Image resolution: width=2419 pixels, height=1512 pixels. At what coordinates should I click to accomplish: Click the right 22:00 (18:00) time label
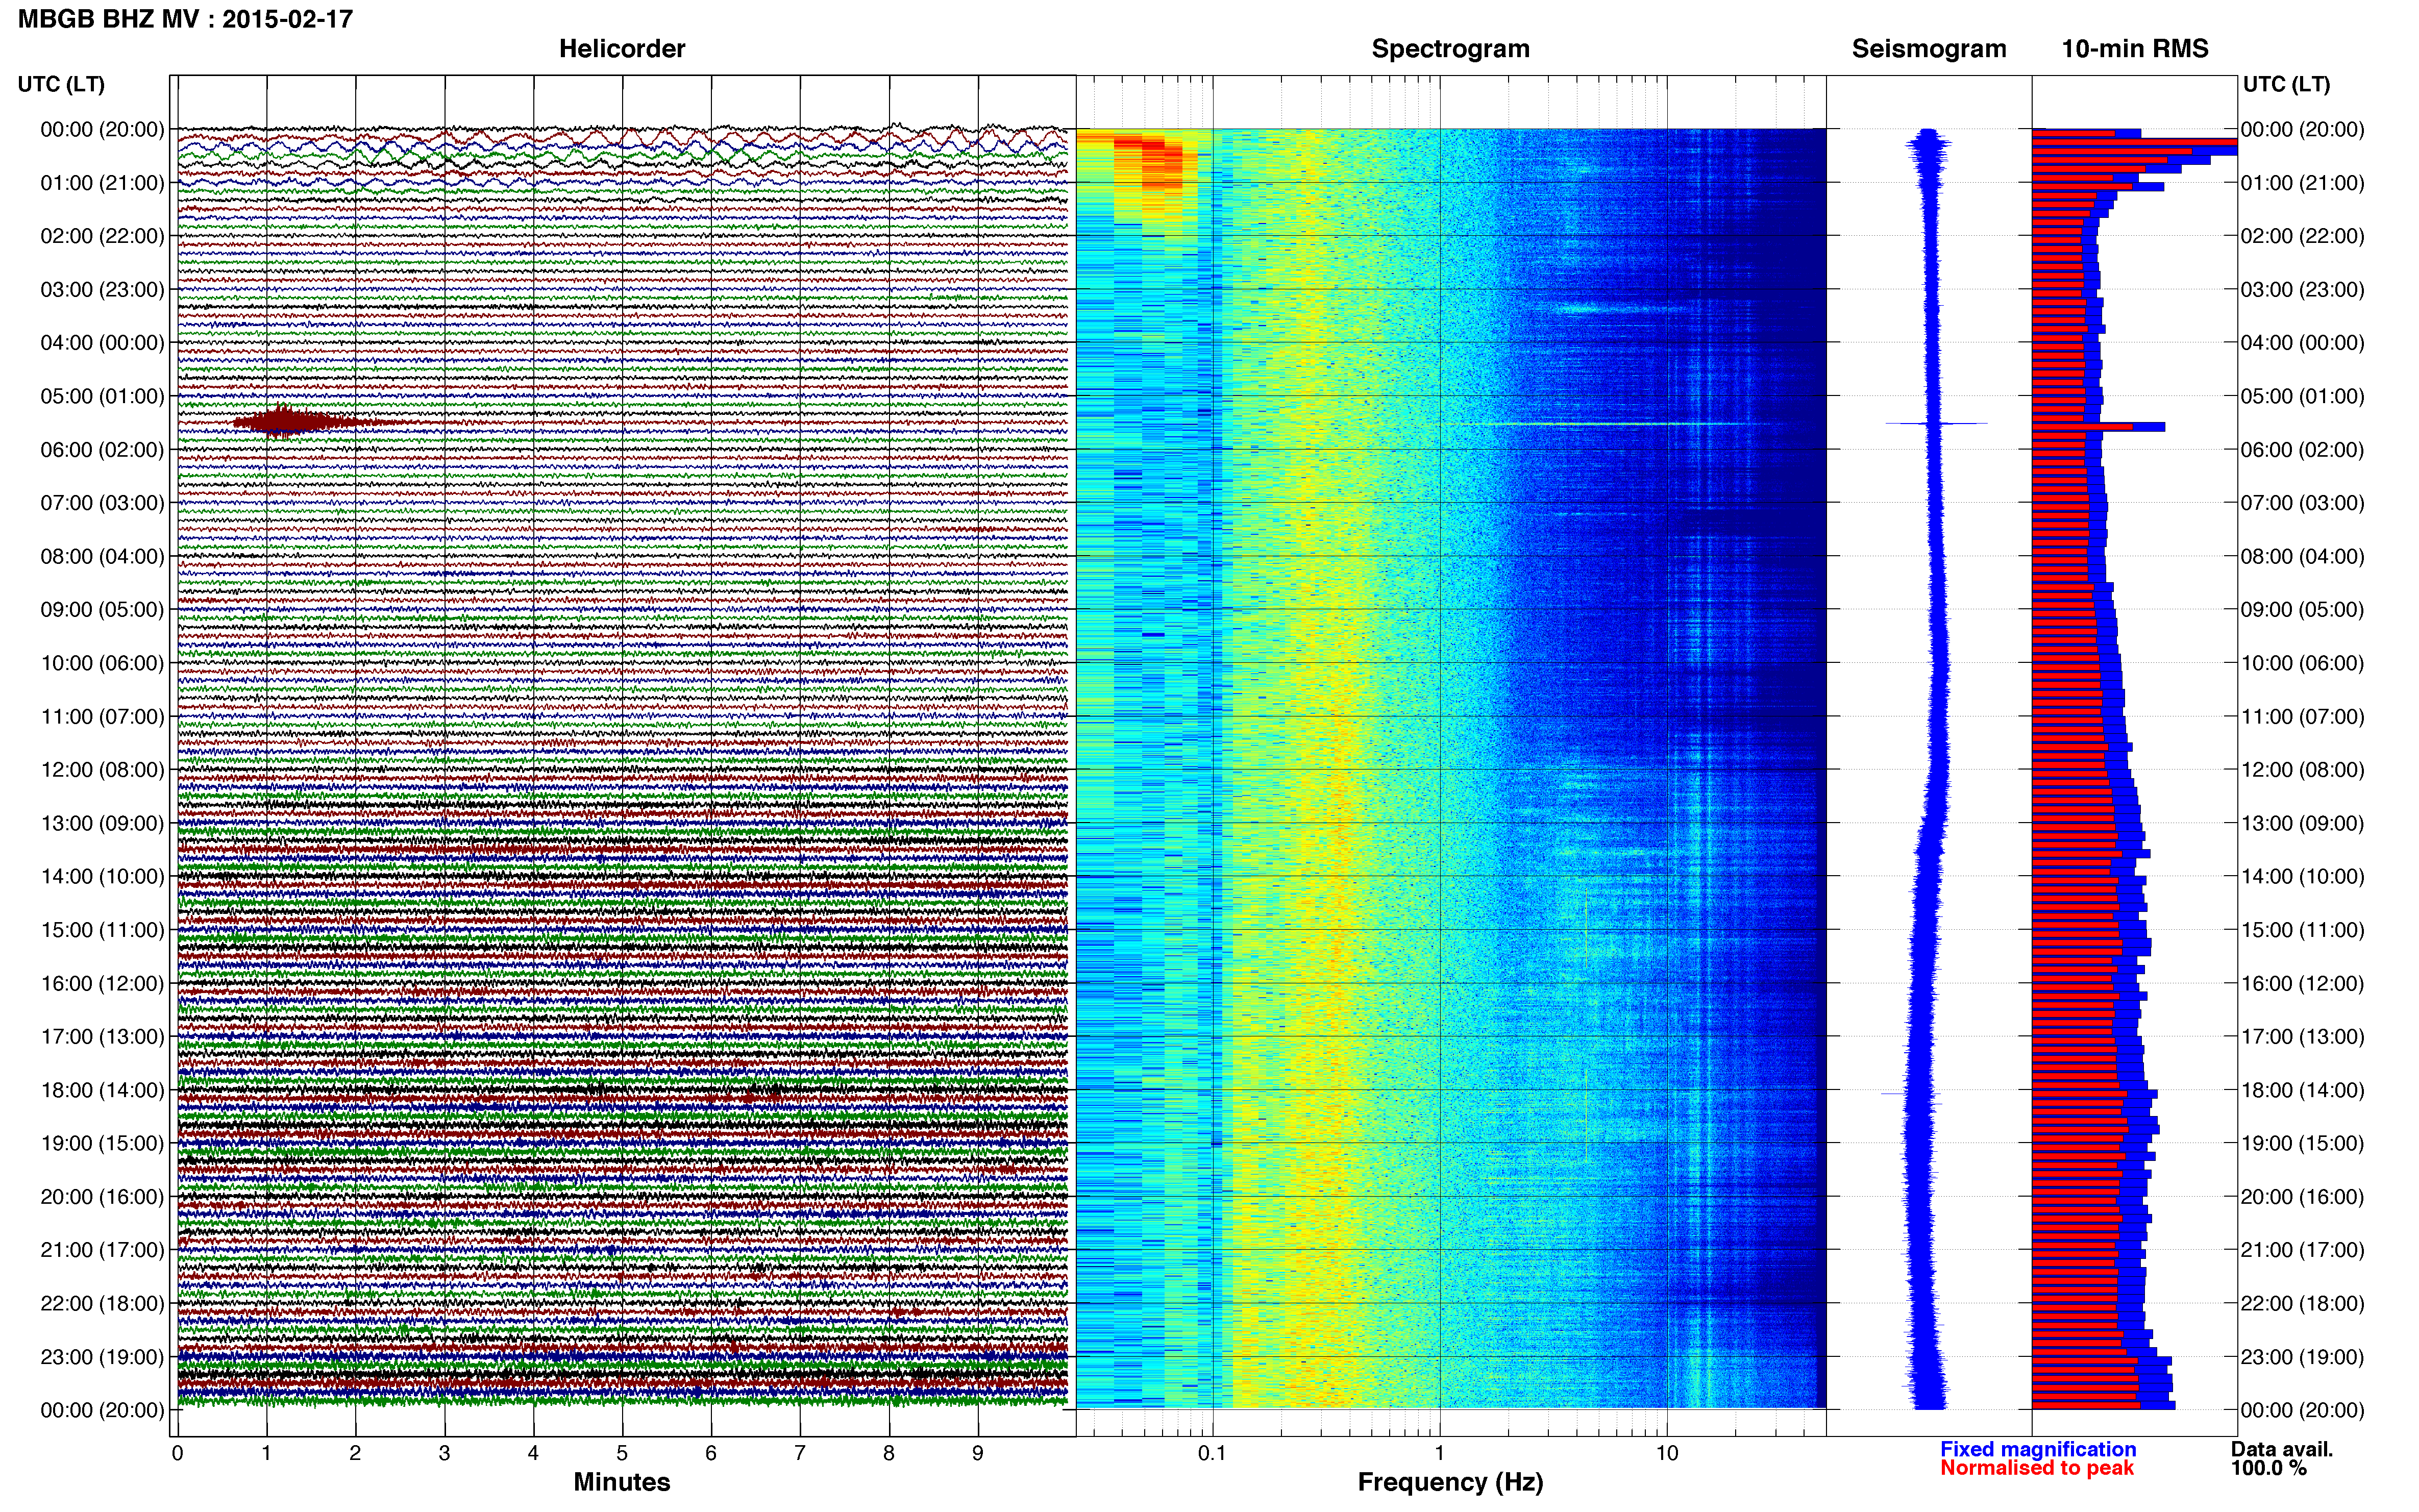tap(2302, 1303)
